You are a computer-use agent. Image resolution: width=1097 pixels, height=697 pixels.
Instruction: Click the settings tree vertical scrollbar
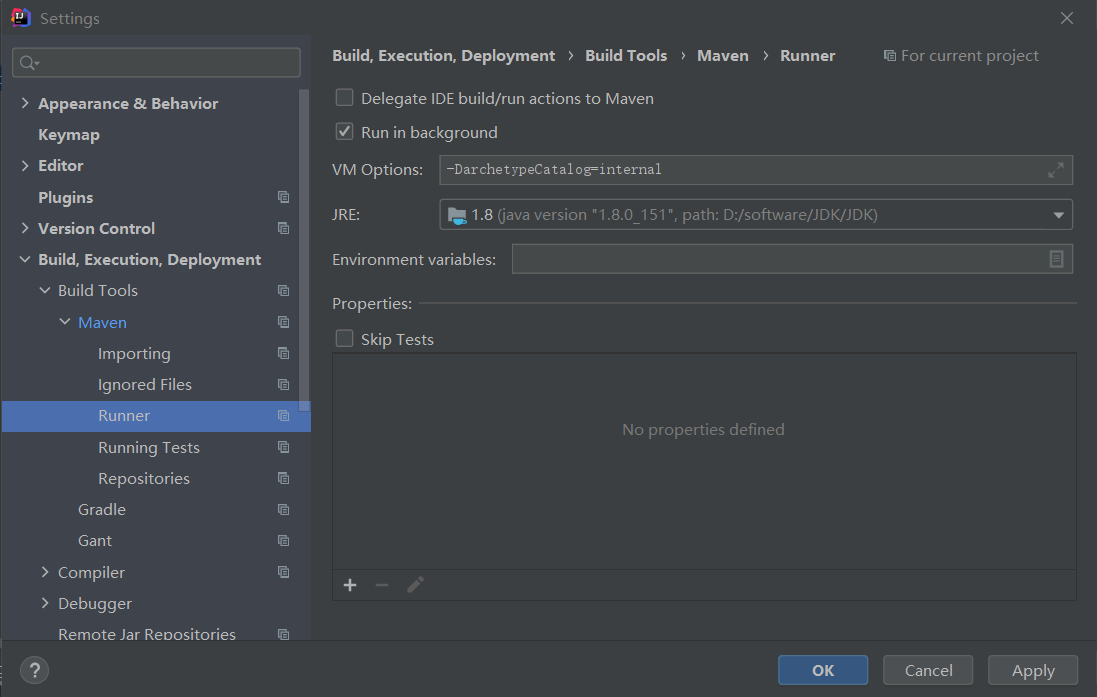pos(304,250)
